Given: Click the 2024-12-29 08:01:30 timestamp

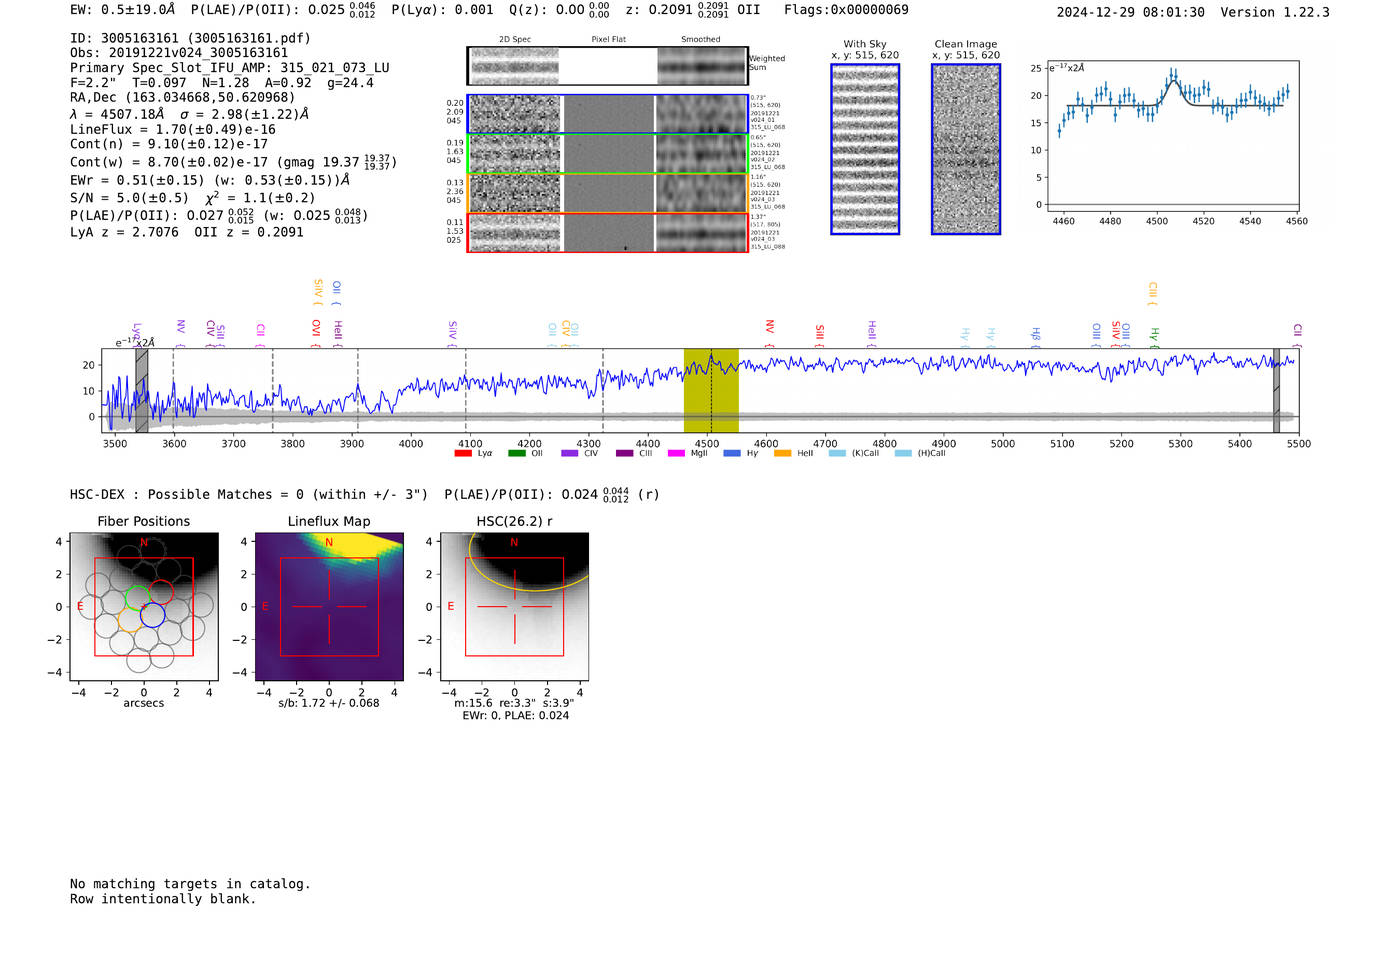Looking at the screenshot, I should pyautogui.click(x=1131, y=12).
